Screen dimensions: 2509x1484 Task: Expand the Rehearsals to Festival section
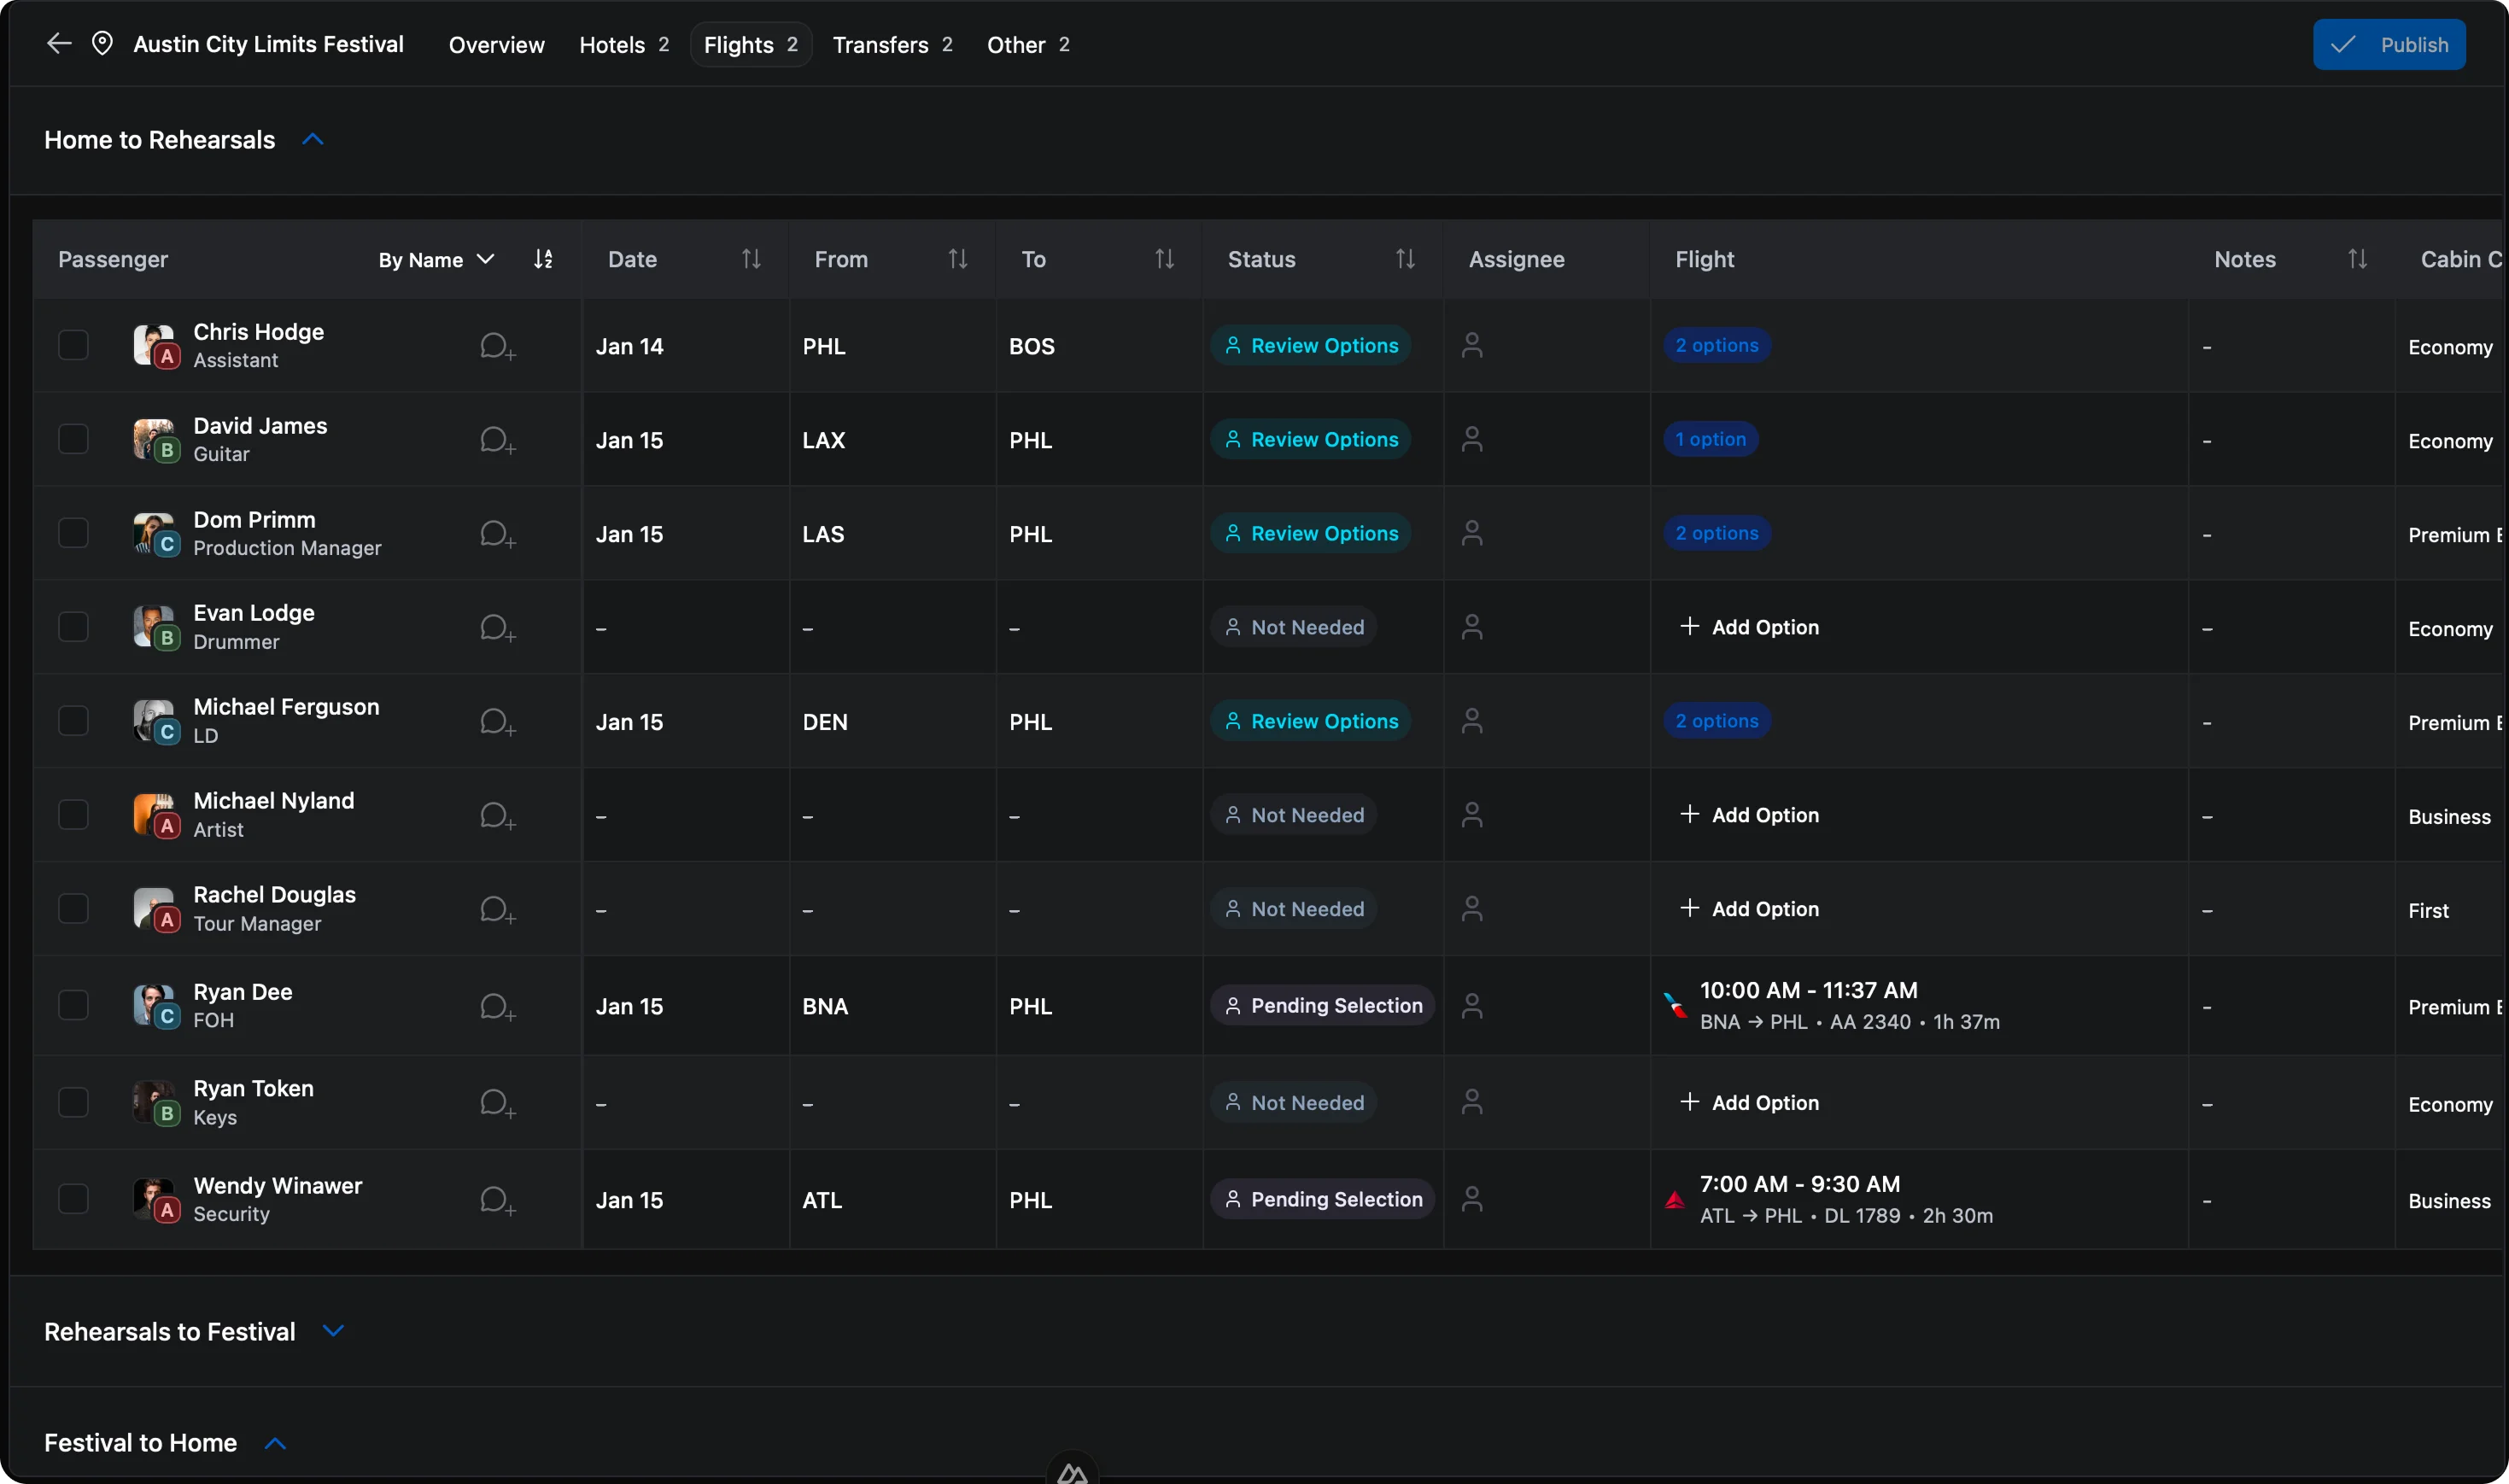(334, 1331)
